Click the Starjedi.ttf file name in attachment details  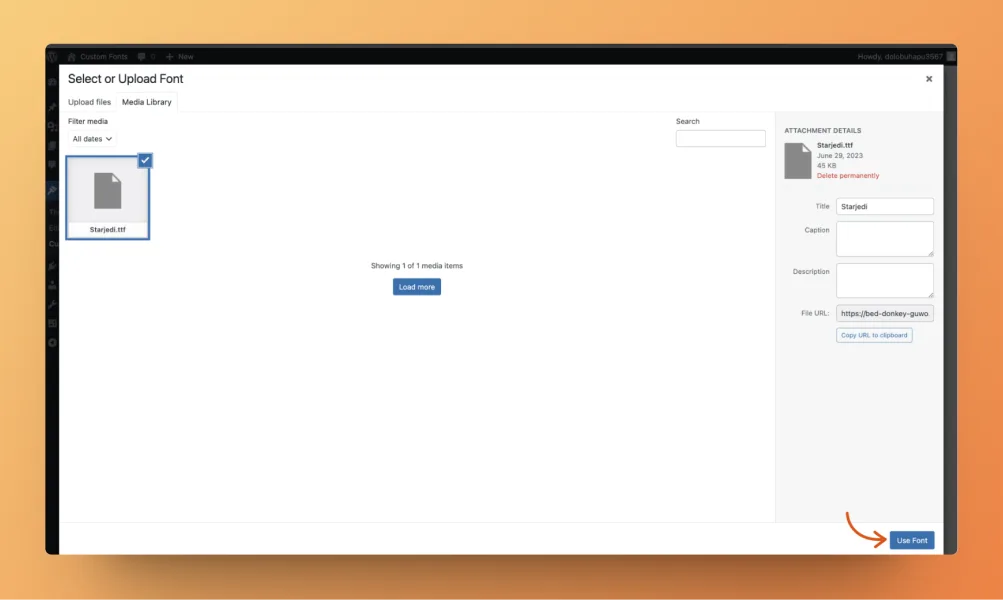coord(834,145)
